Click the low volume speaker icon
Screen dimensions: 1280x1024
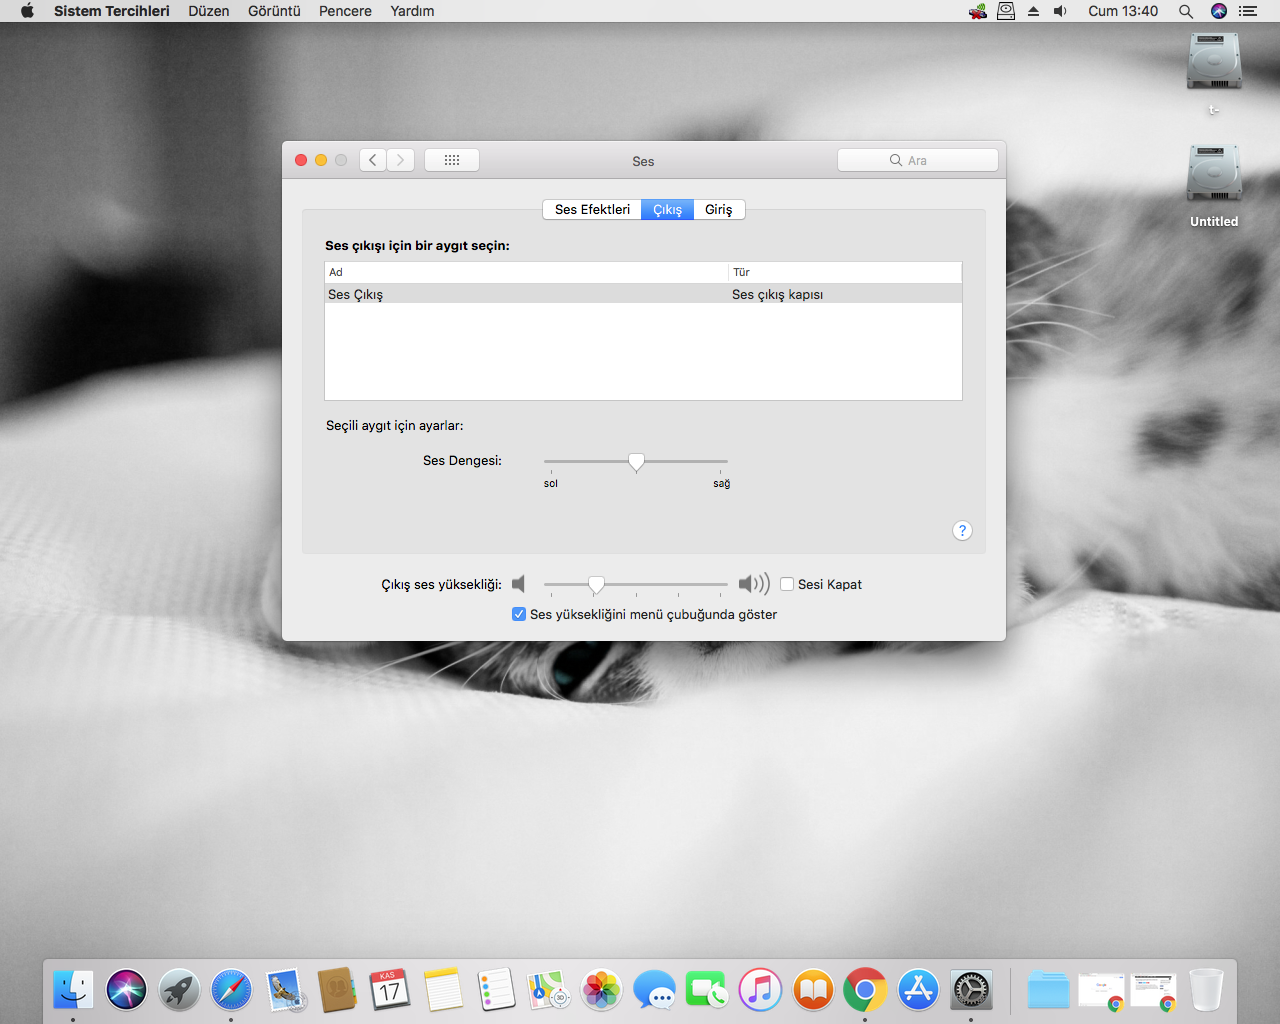tap(518, 584)
